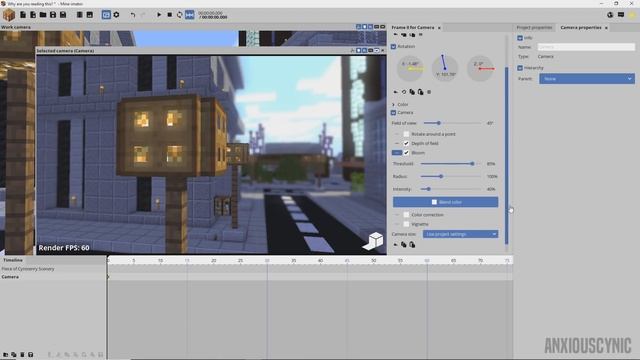Create a new project from the toolbar
This screenshot has width=640, height=360.
(23, 15)
